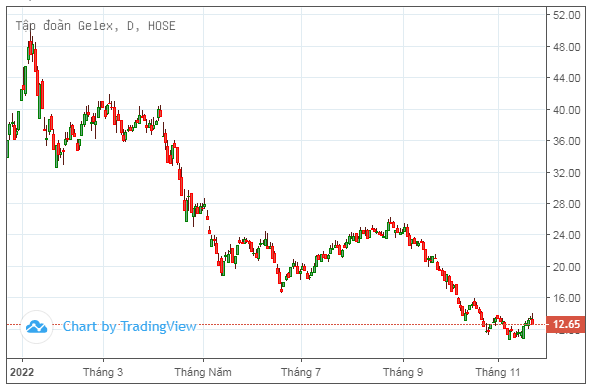Click the Tháng 9 time axis label
Image resolution: width=592 pixels, height=391 pixels.
(x=403, y=373)
